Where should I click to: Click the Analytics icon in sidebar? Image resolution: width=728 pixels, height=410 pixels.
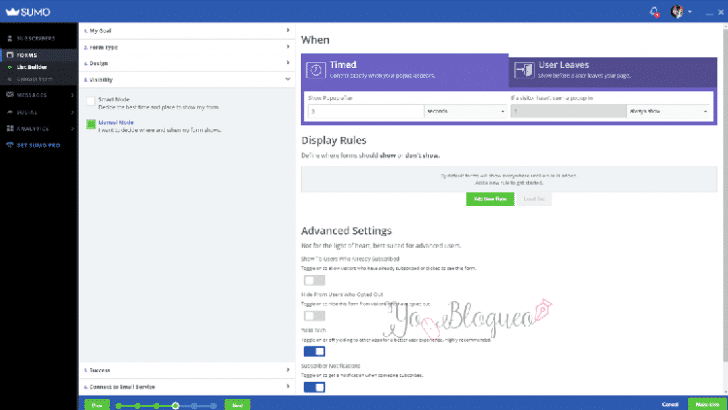(x=8, y=129)
